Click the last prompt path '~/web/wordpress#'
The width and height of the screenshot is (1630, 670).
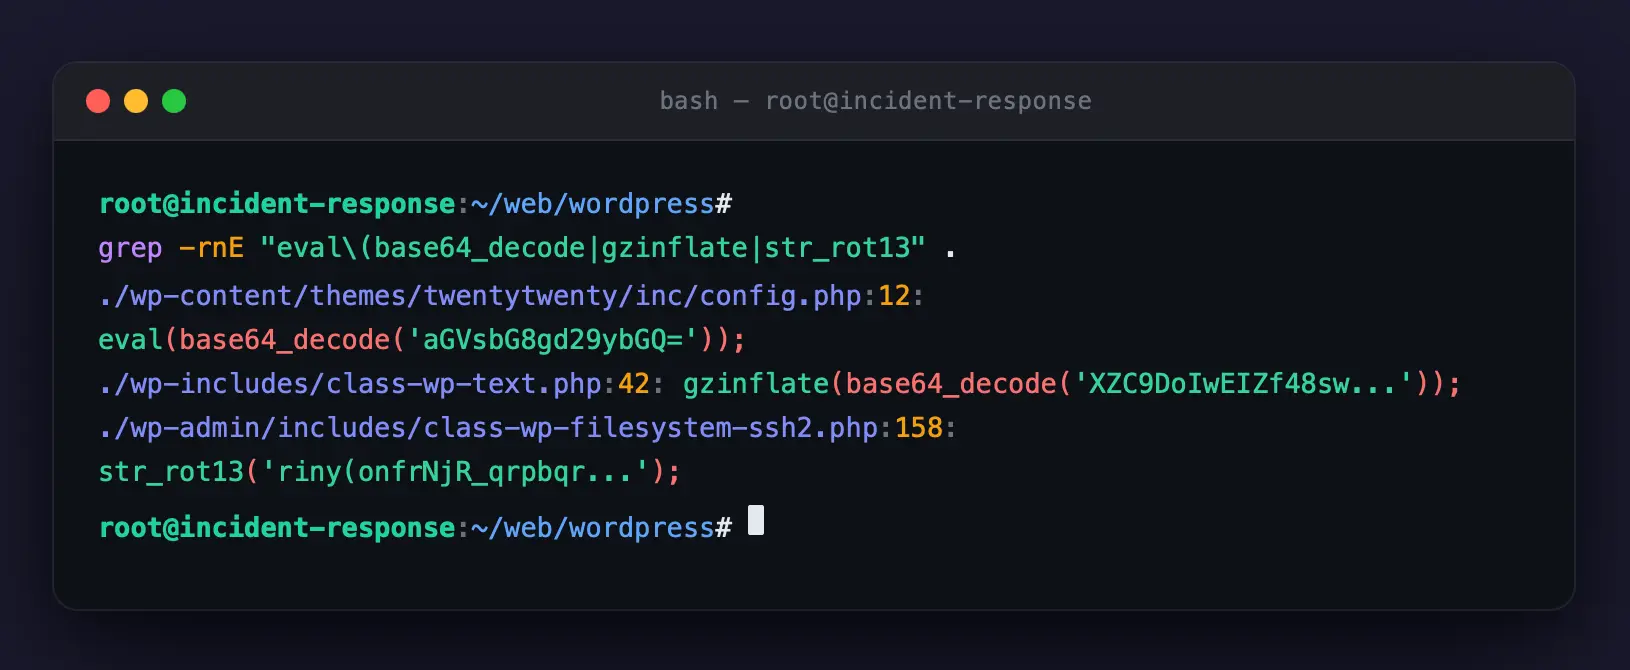pos(602,528)
